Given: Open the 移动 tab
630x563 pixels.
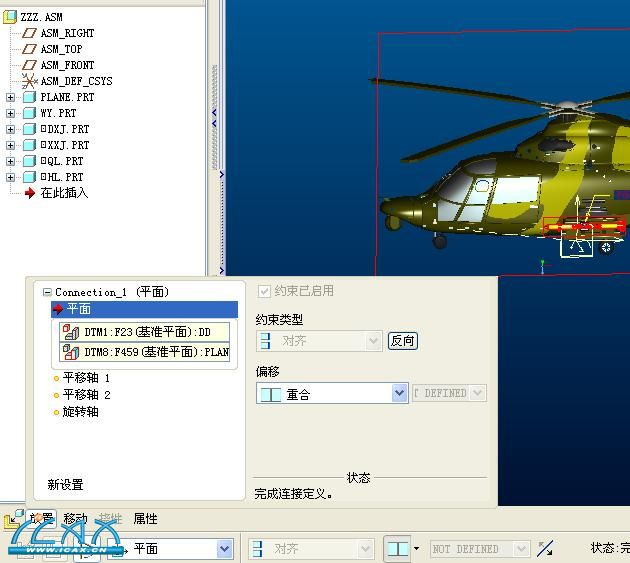Looking at the screenshot, I should (75, 519).
